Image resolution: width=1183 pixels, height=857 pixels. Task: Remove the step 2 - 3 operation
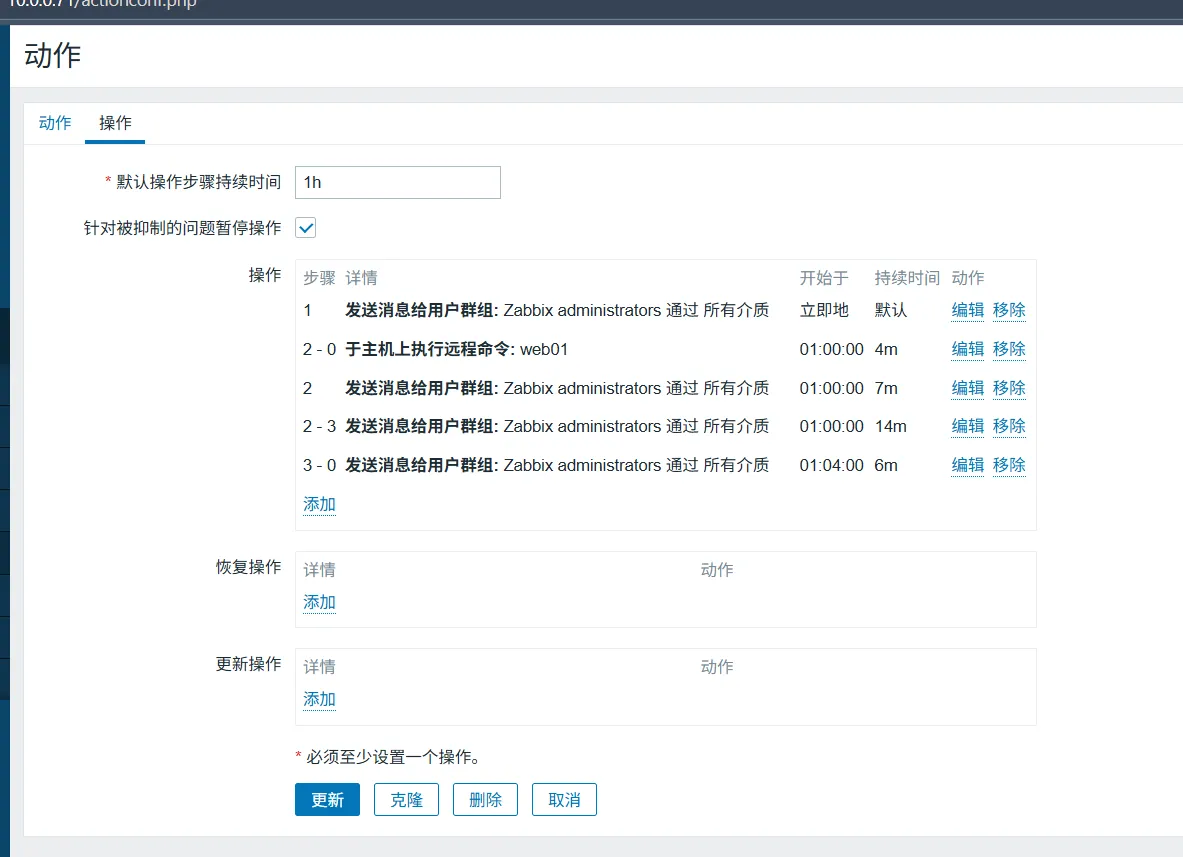click(1009, 426)
